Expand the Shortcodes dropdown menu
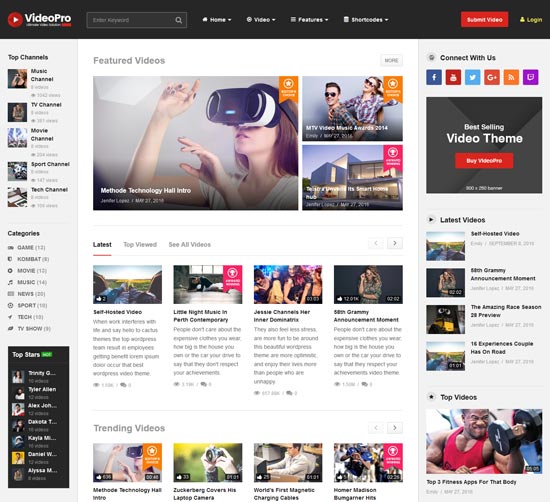This screenshot has height=502, width=550. point(366,20)
